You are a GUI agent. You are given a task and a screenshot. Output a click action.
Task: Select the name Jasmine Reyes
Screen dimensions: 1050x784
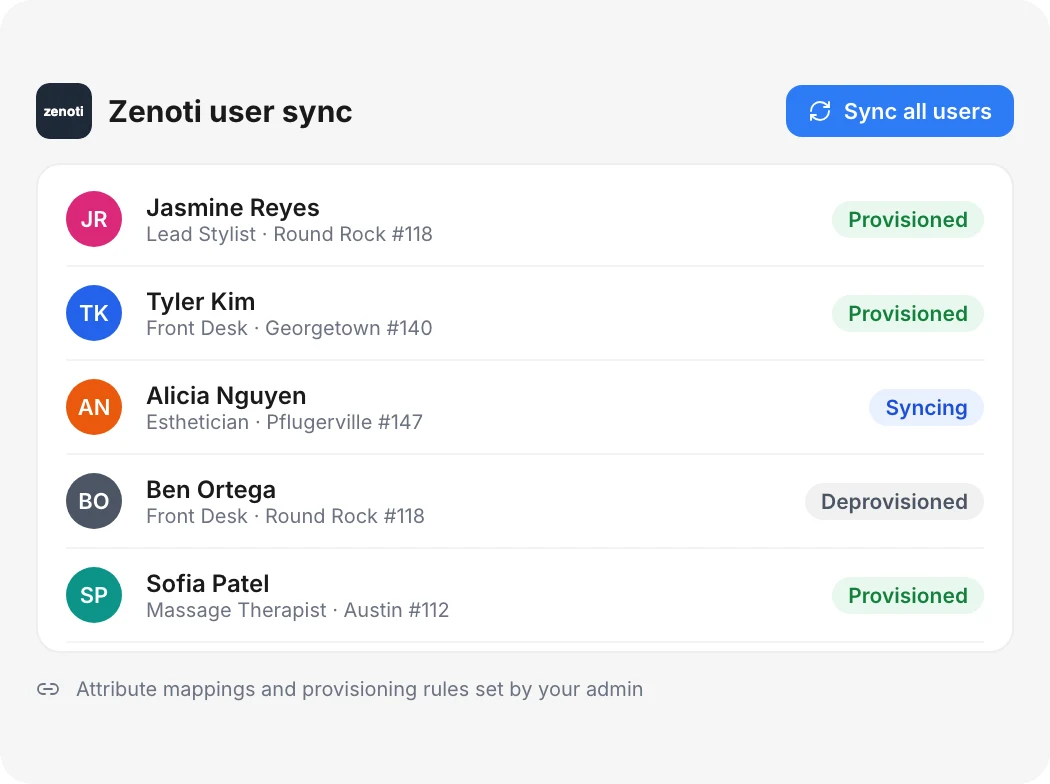(233, 208)
